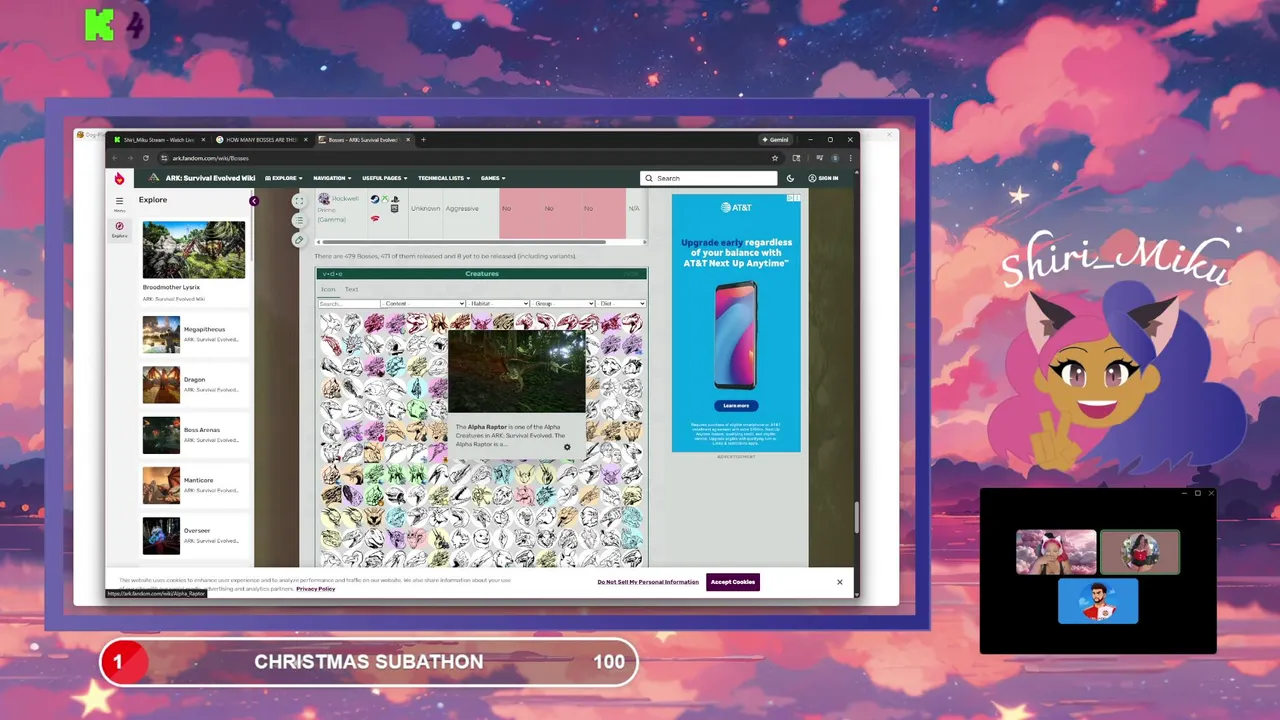Open the settings gear in Alpha Raptor popup
Screen dimensions: 1280x720
click(567, 447)
